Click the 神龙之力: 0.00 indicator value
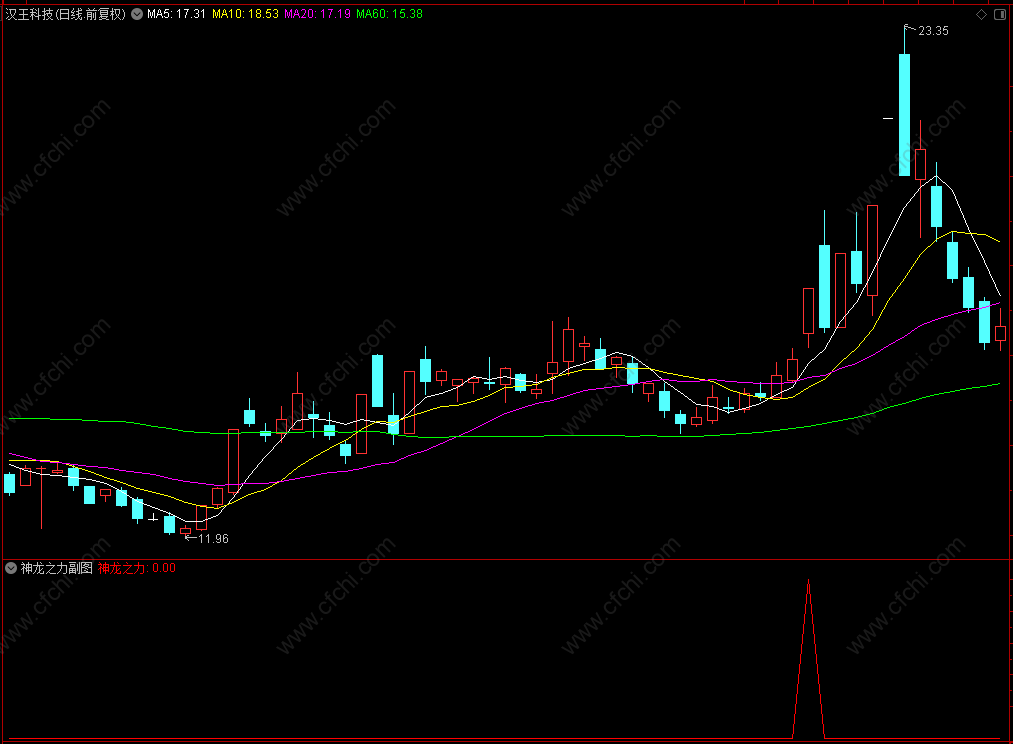 tap(137, 568)
